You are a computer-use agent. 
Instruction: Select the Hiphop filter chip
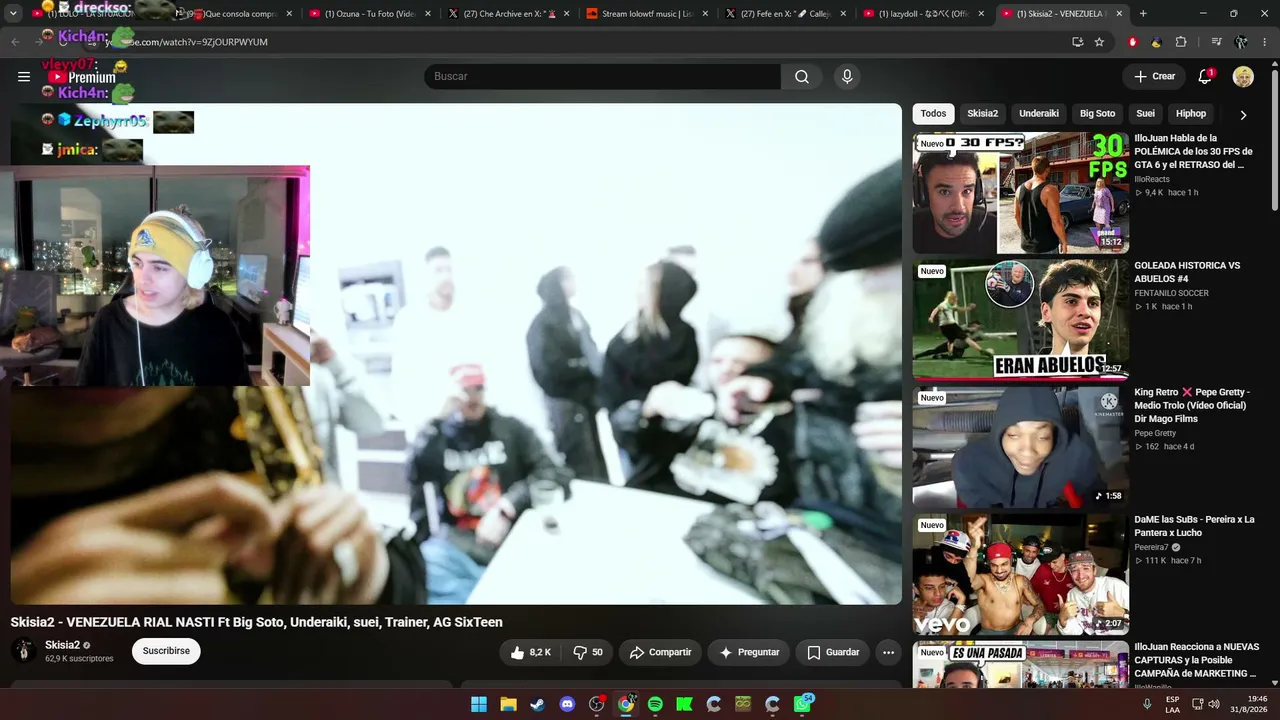[x=1191, y=114]
